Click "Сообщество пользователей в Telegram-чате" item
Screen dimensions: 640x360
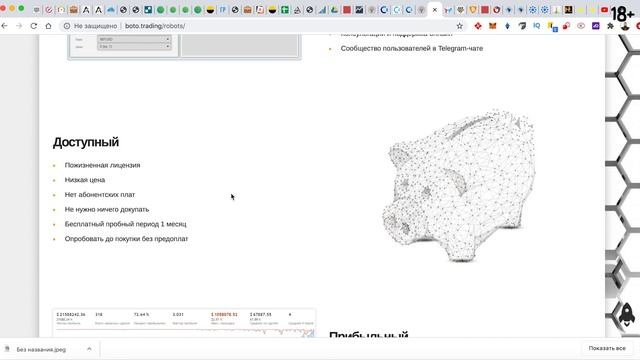[x=412, y=48]
